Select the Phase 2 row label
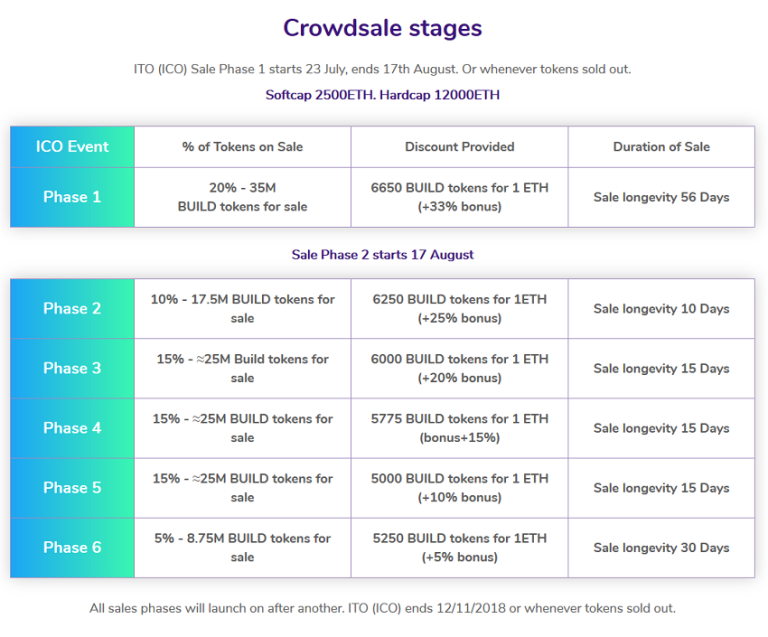 tap(72, 308)
